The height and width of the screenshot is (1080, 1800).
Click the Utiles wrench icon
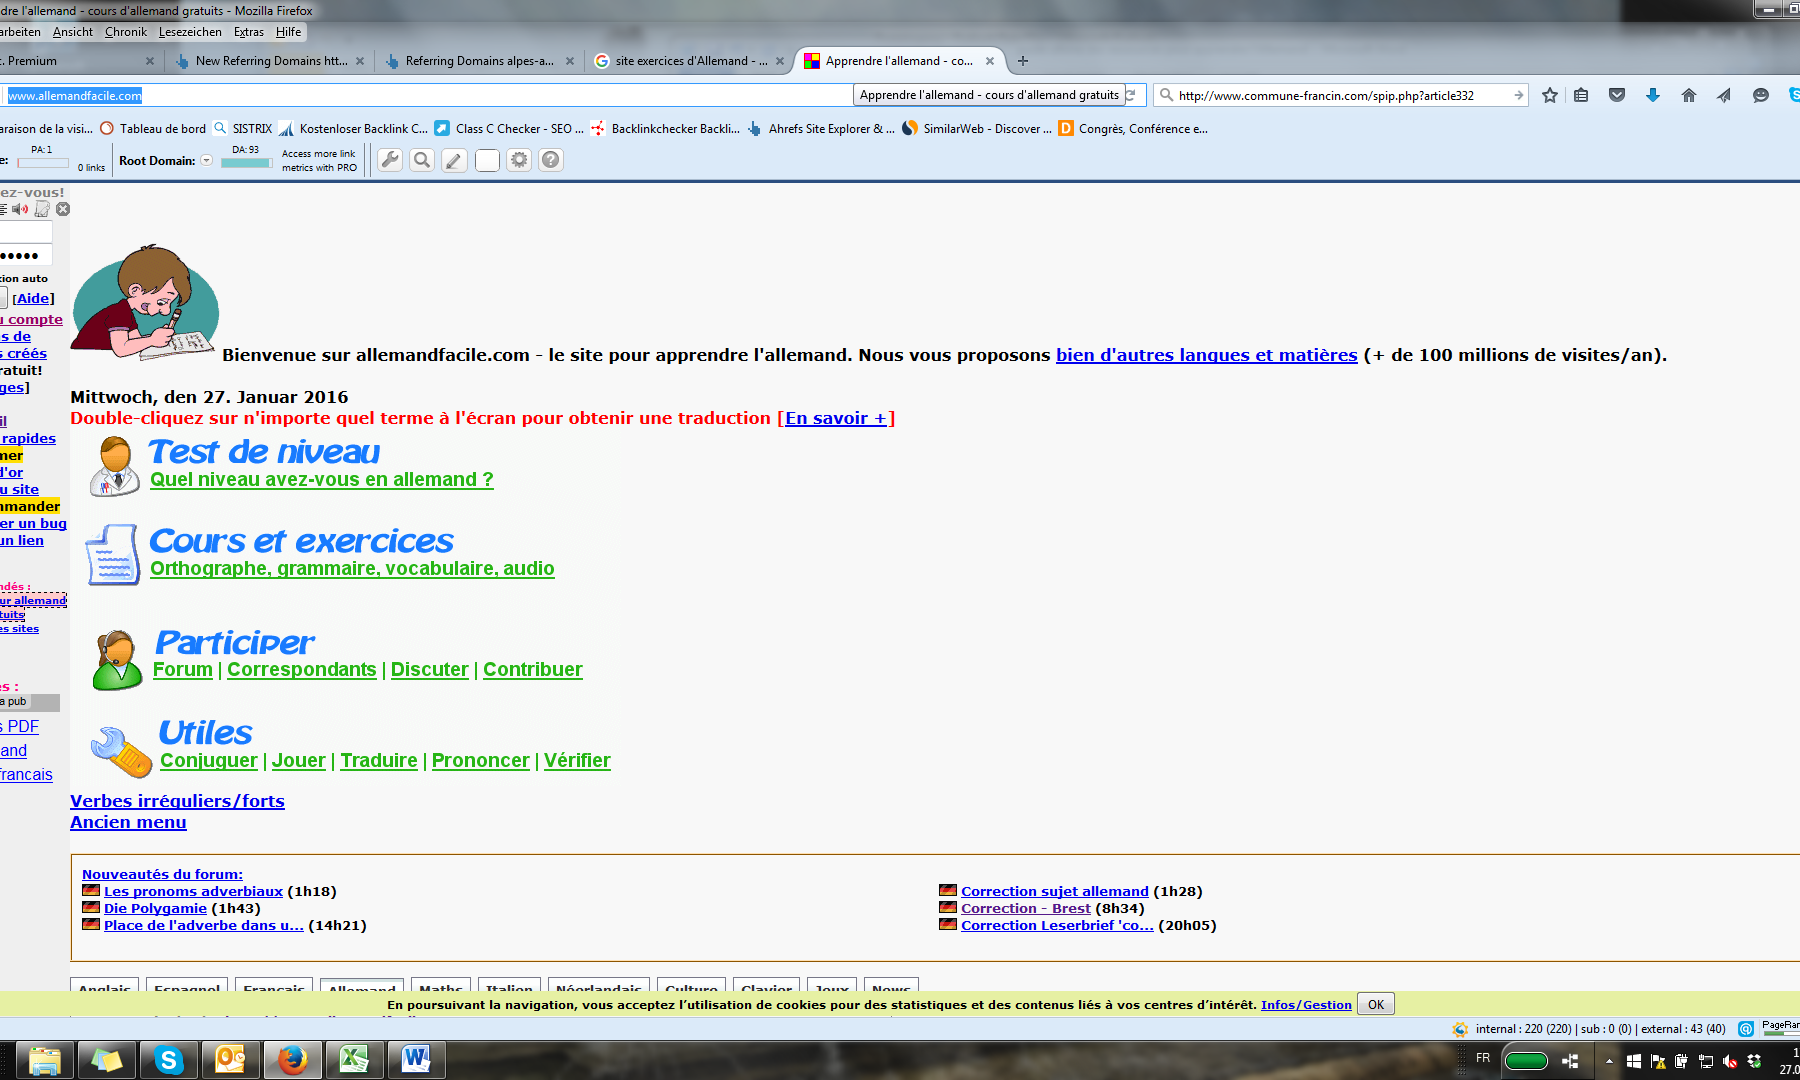(121, 751)
